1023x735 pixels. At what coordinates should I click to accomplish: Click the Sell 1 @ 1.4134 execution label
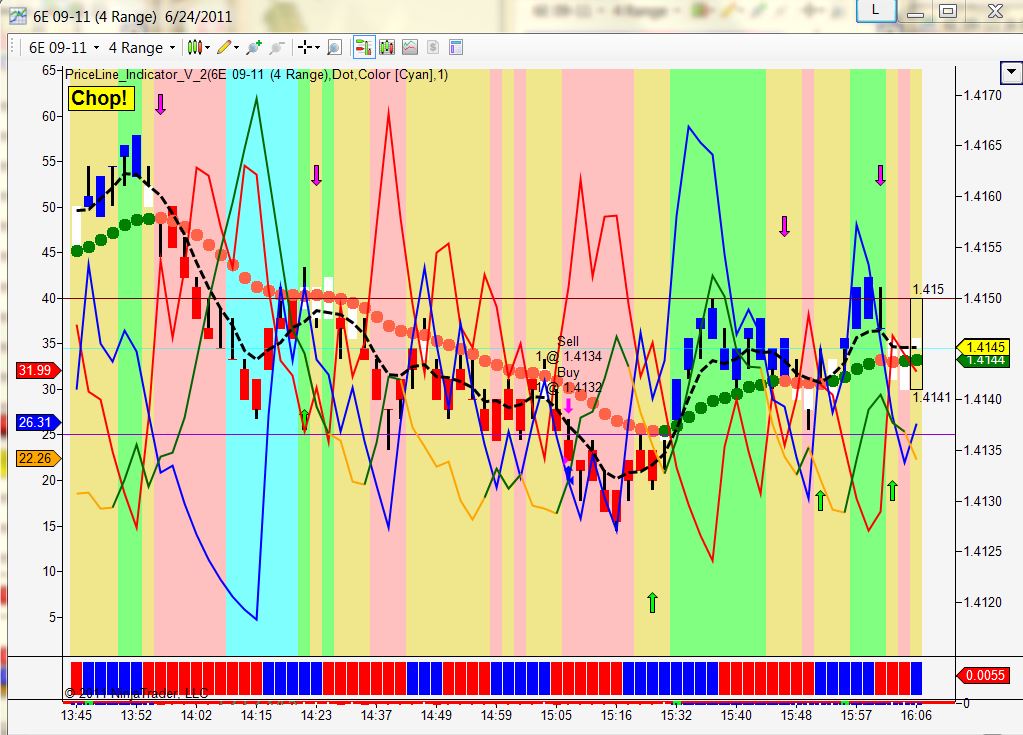pyautogui.click(x=568, y=349)
